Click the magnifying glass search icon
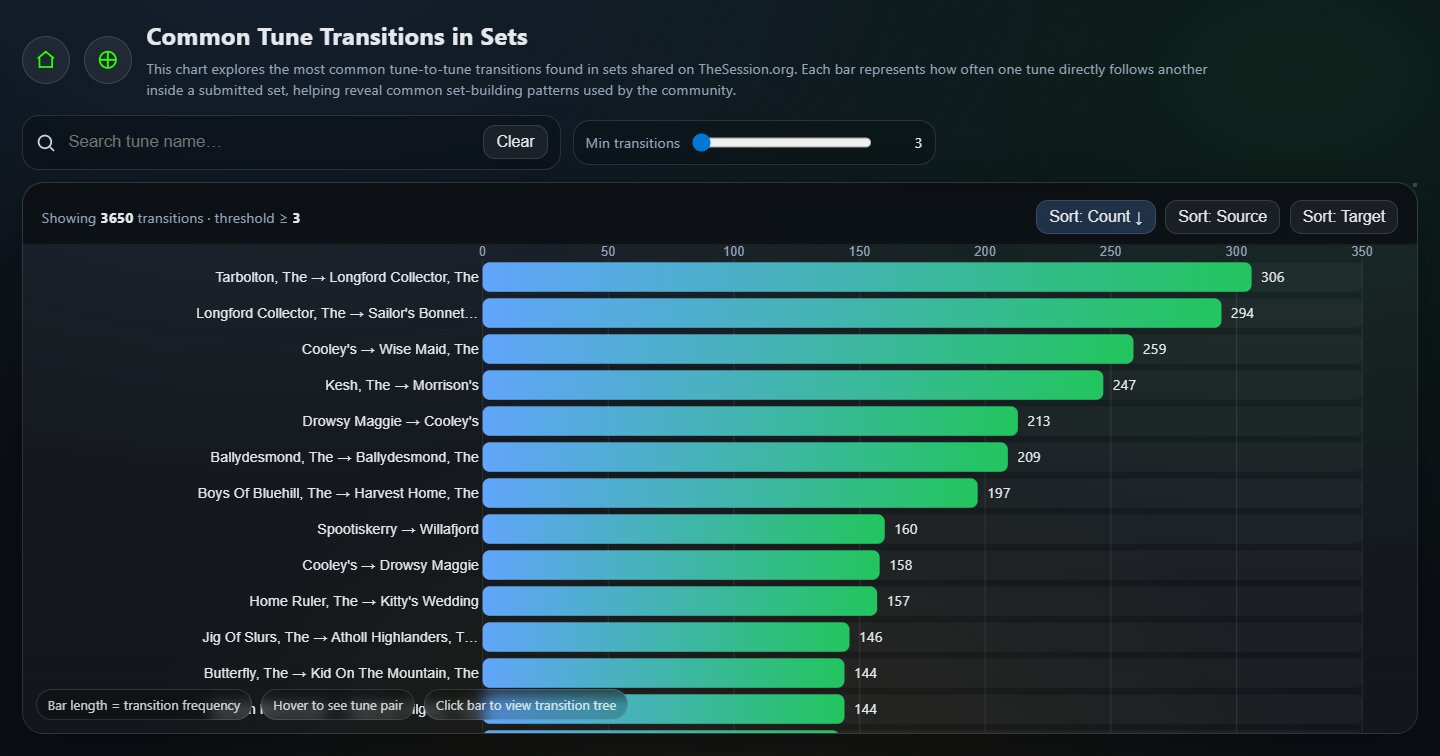This screenshot has height=756, width=1440. point(46,142)
